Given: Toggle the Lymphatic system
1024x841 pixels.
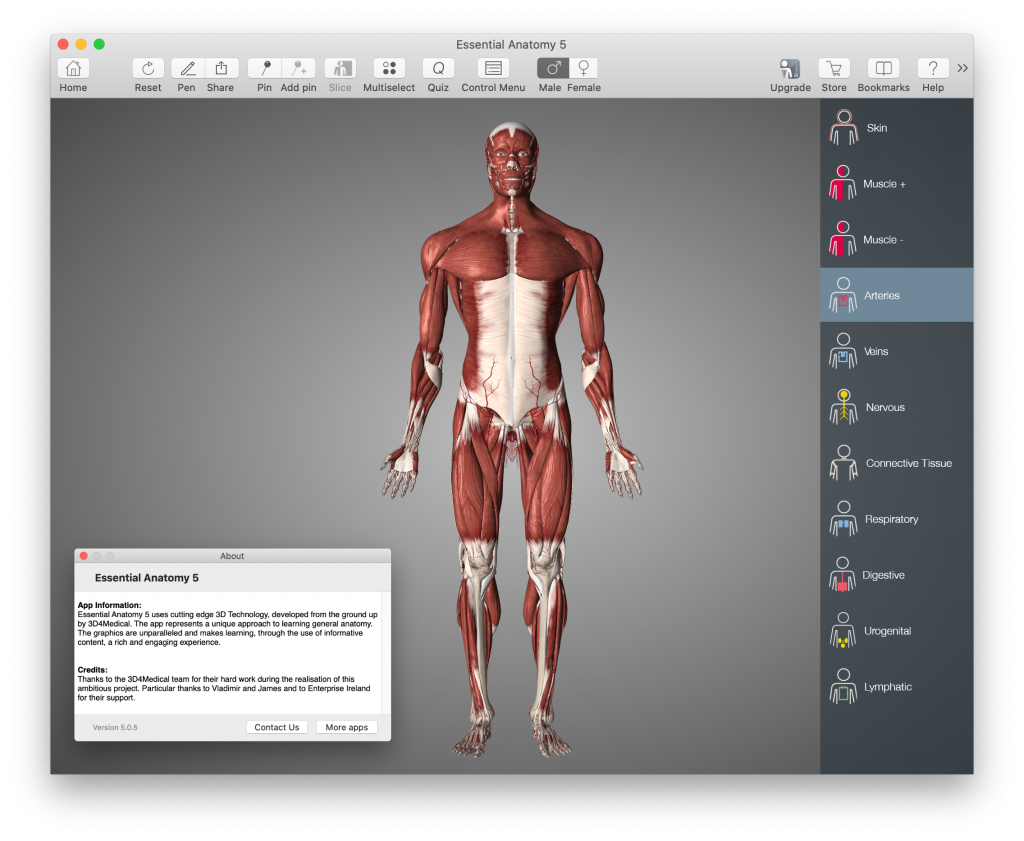Looking at the screenshot, I should 897,687.
